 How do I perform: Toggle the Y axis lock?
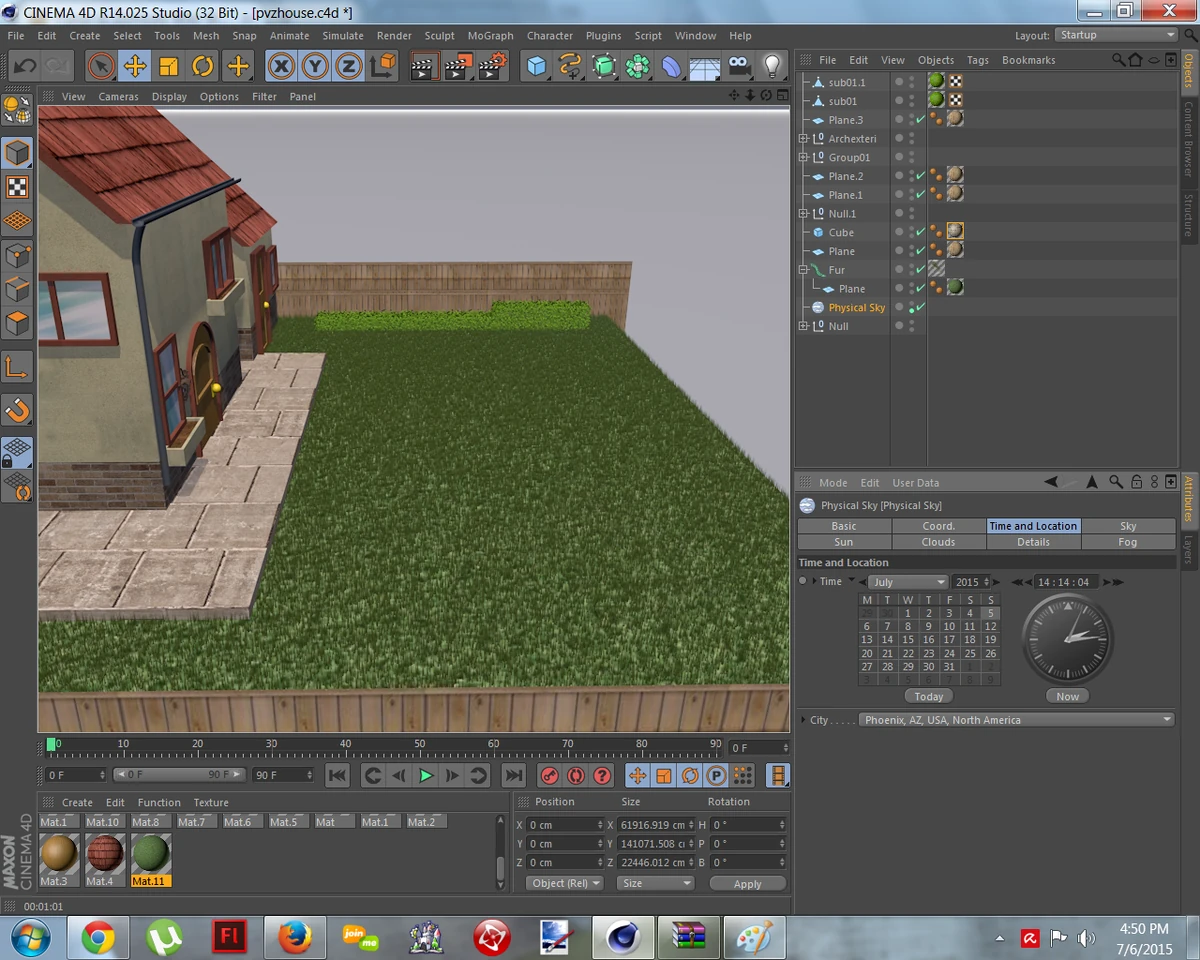314,66
